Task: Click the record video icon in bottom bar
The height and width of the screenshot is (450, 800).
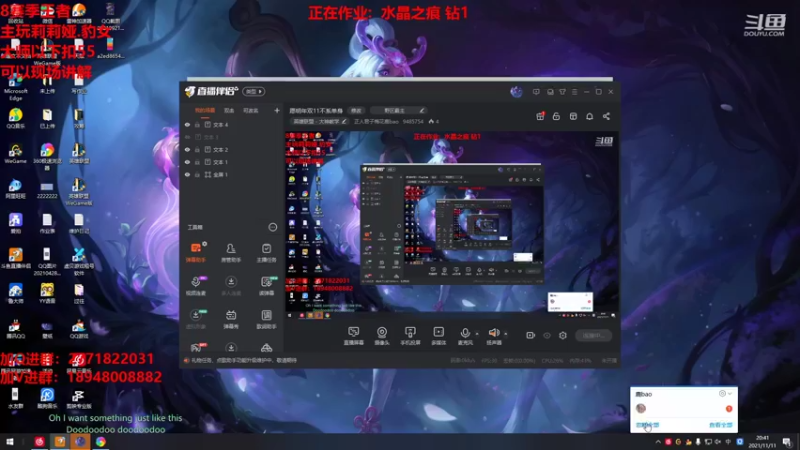Action: pos(530,335)
